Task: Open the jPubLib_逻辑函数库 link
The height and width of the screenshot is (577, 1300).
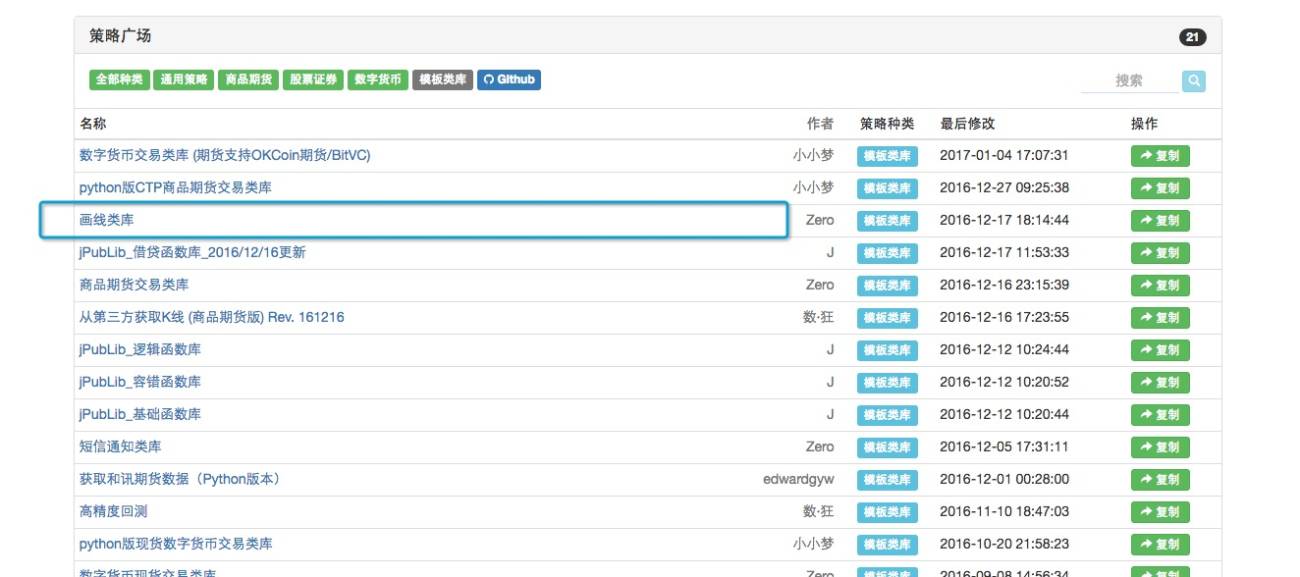Action: pos(140,350)
